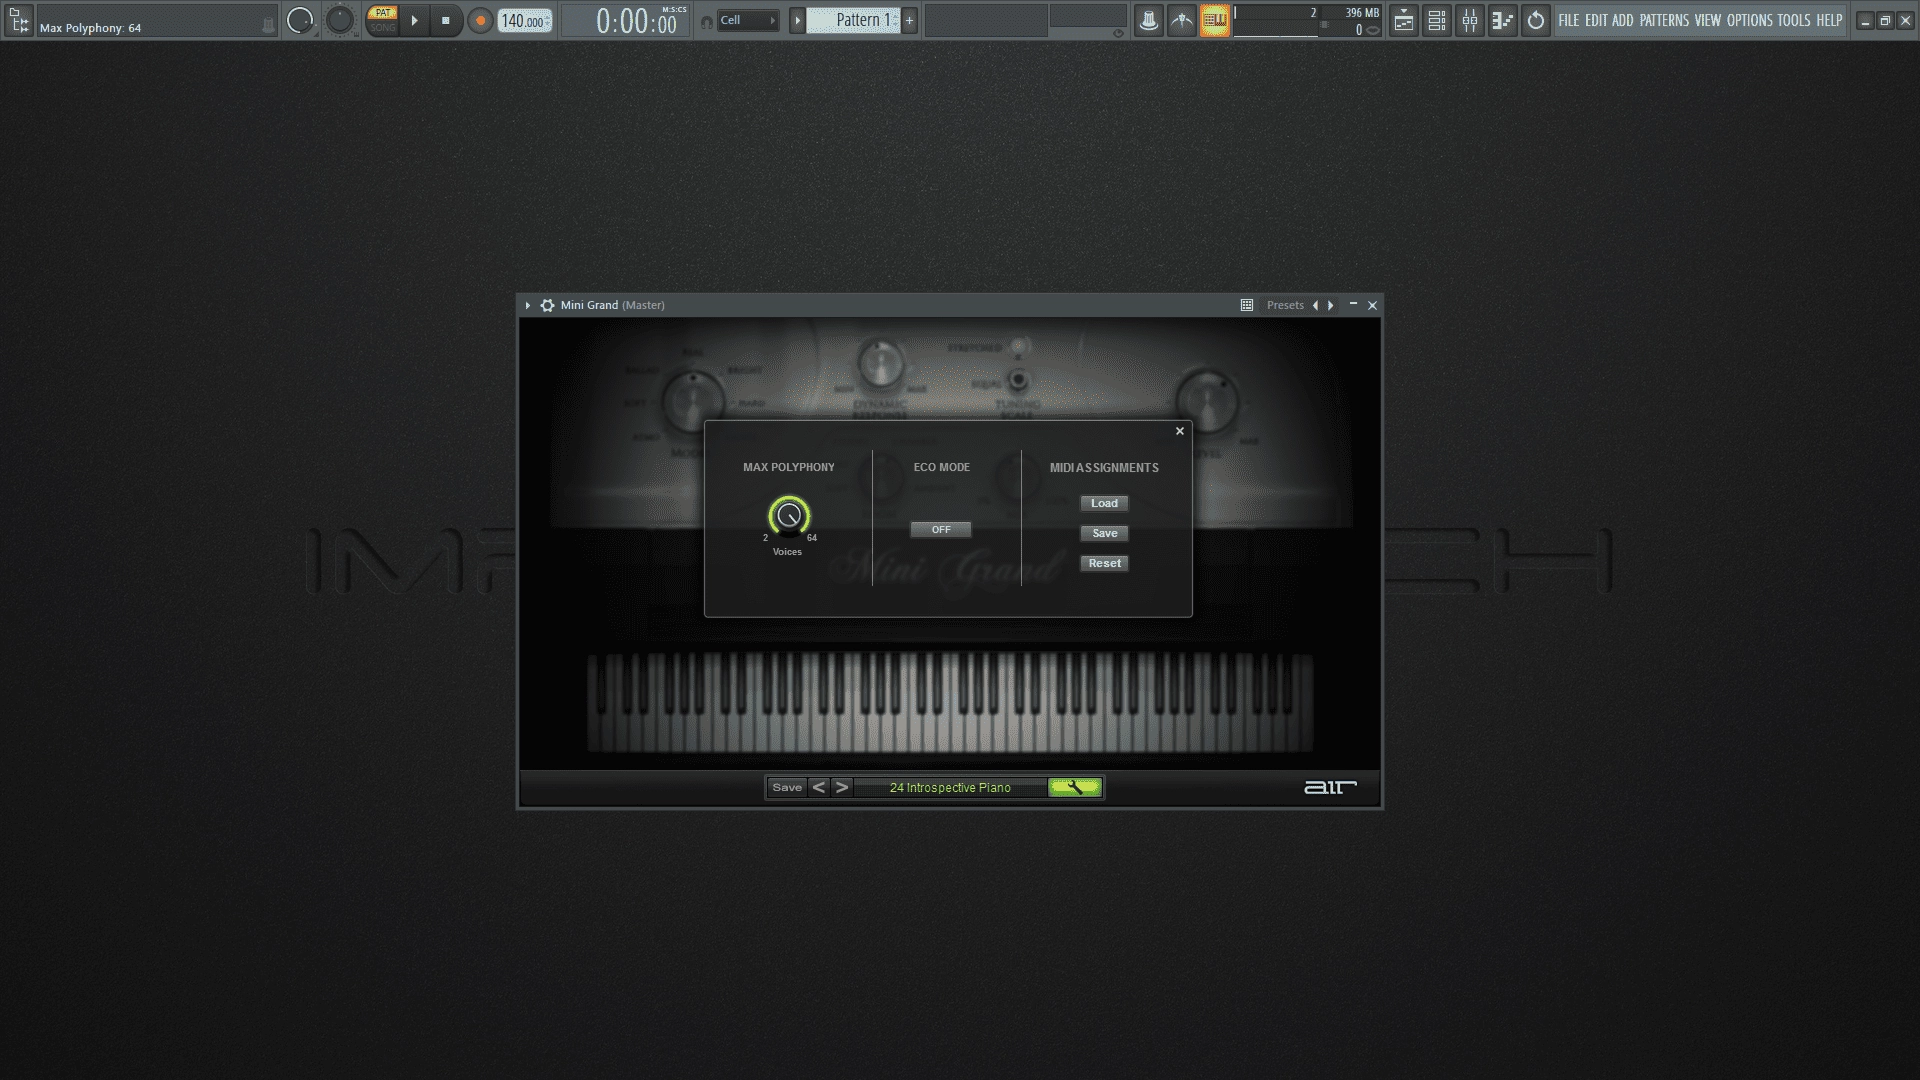Go to next preset arrow in title bar
1920x1080 pixels.
pyautogui.click(x=1331, y=305)
